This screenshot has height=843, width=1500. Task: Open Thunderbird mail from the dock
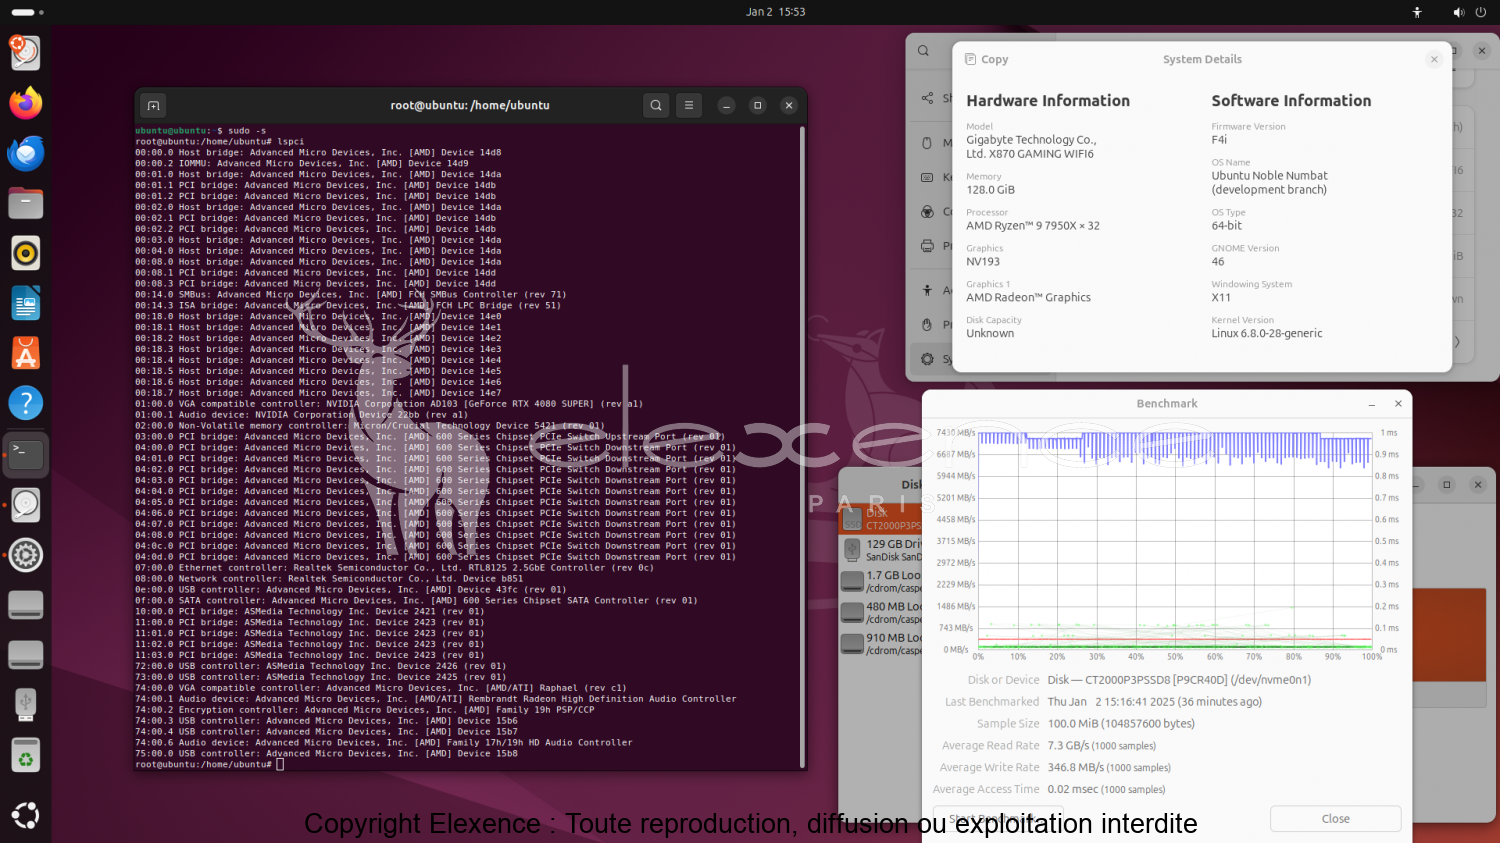25,153
